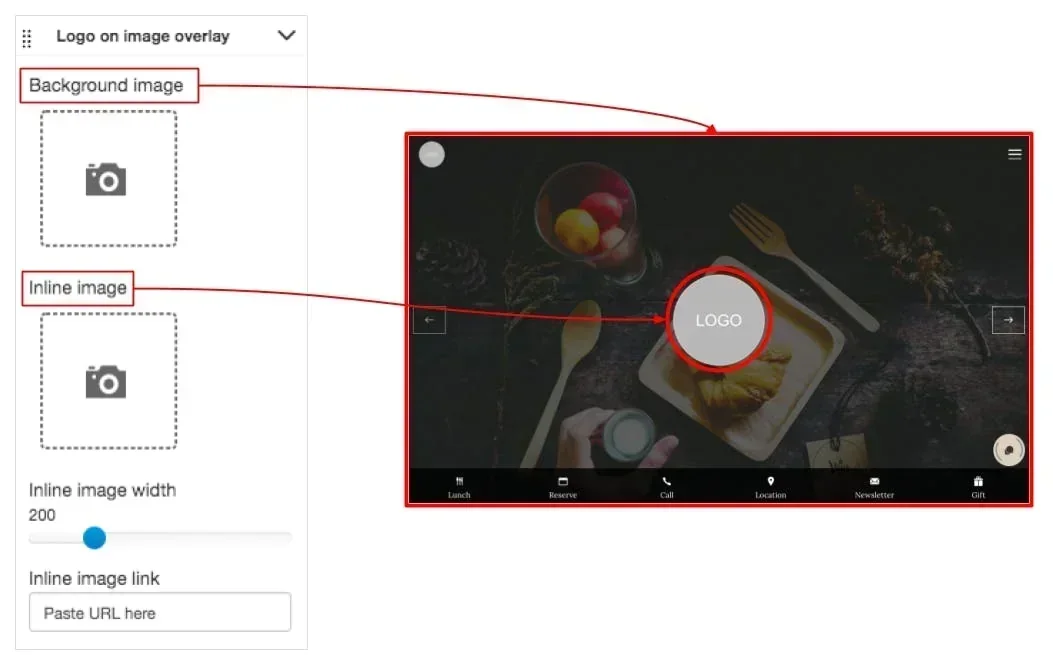
Task: Click the 200 width value
Action: [42, 515]
